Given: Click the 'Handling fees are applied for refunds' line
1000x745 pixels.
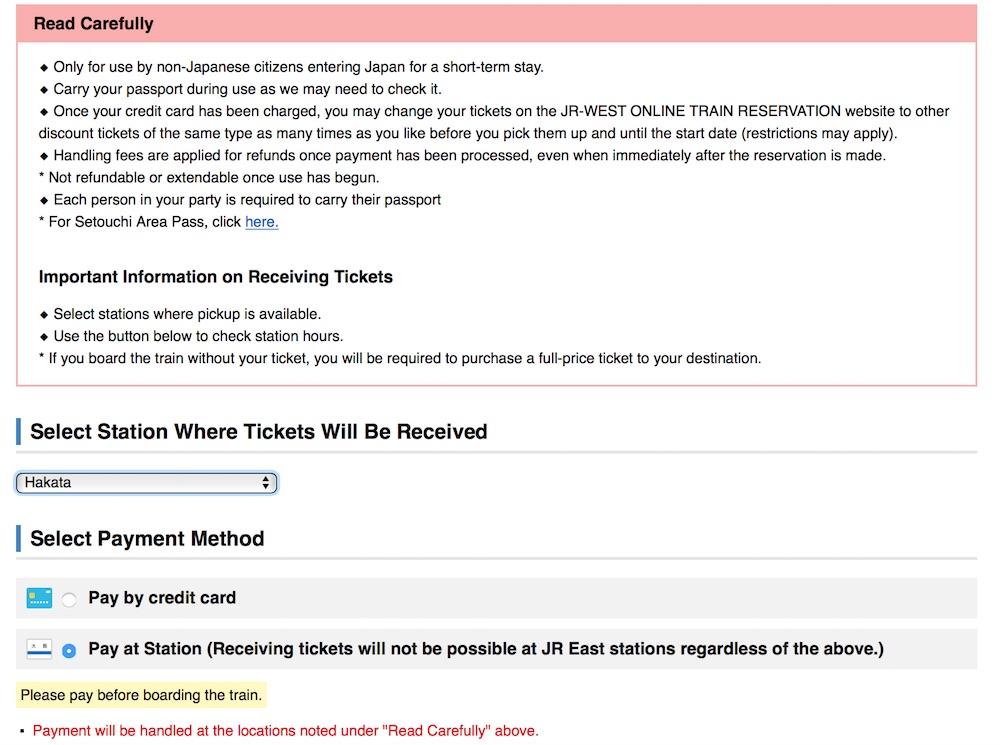Looking at the screenshot, I should click(x=469, y=155).
